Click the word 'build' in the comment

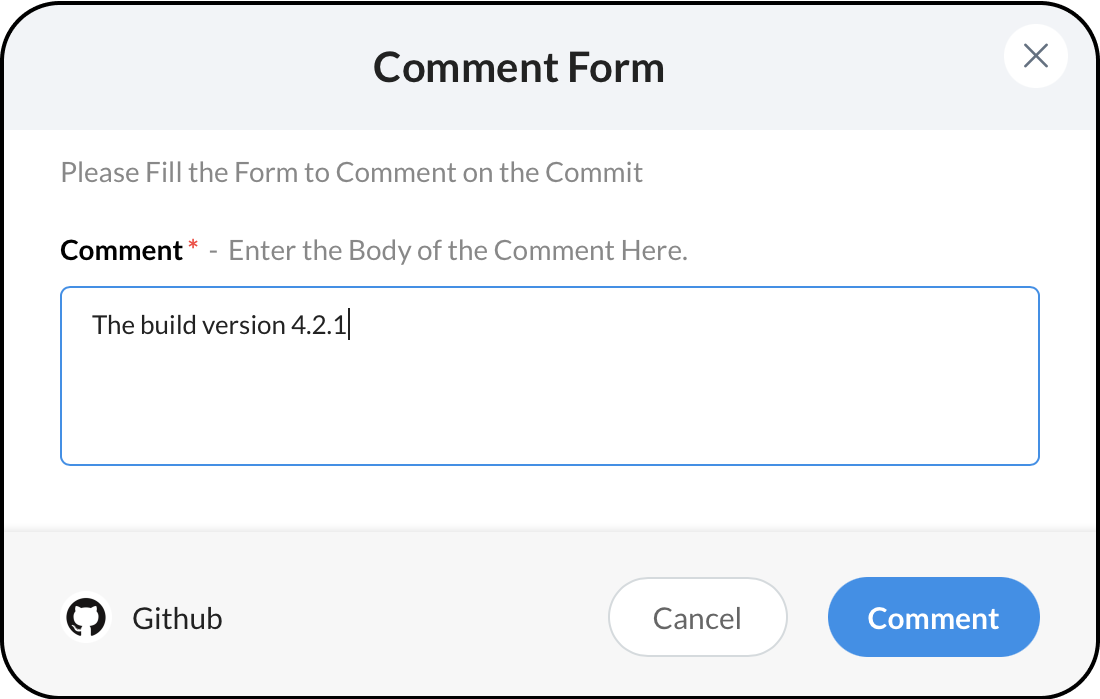click(x=161, y=325)
